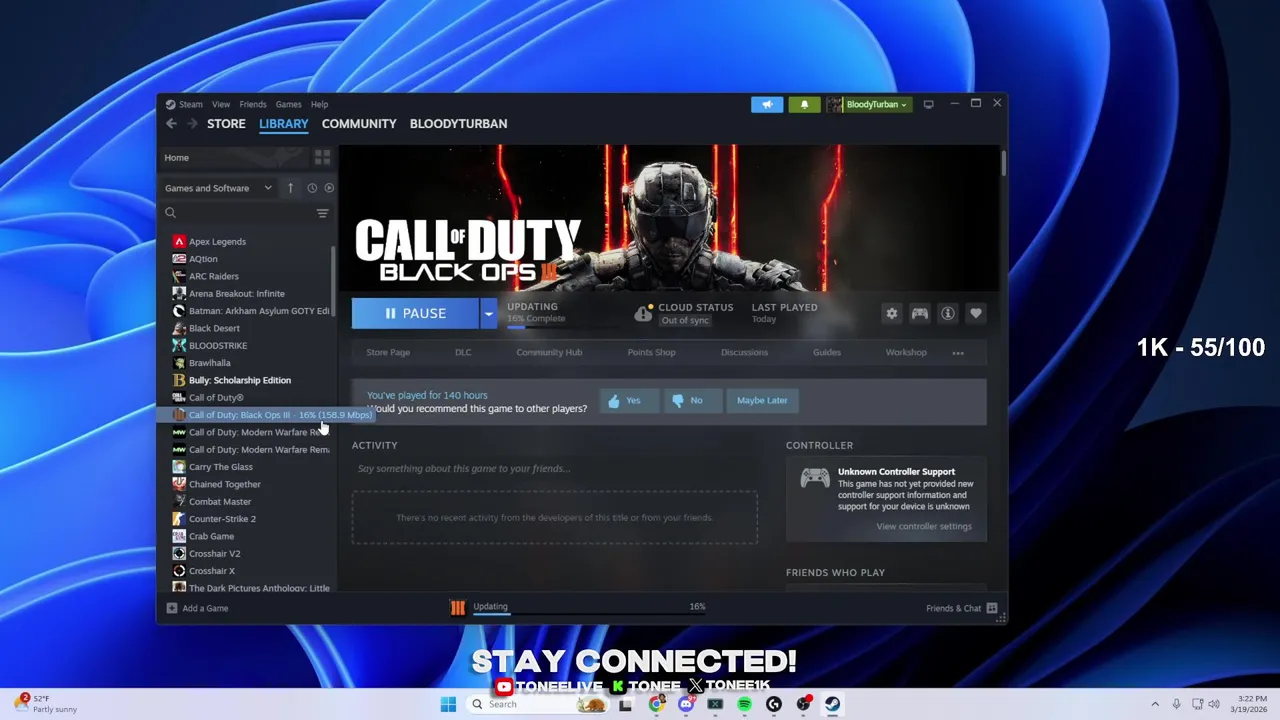Switch to the LIBRARY tab

click(x=284, y=124)
